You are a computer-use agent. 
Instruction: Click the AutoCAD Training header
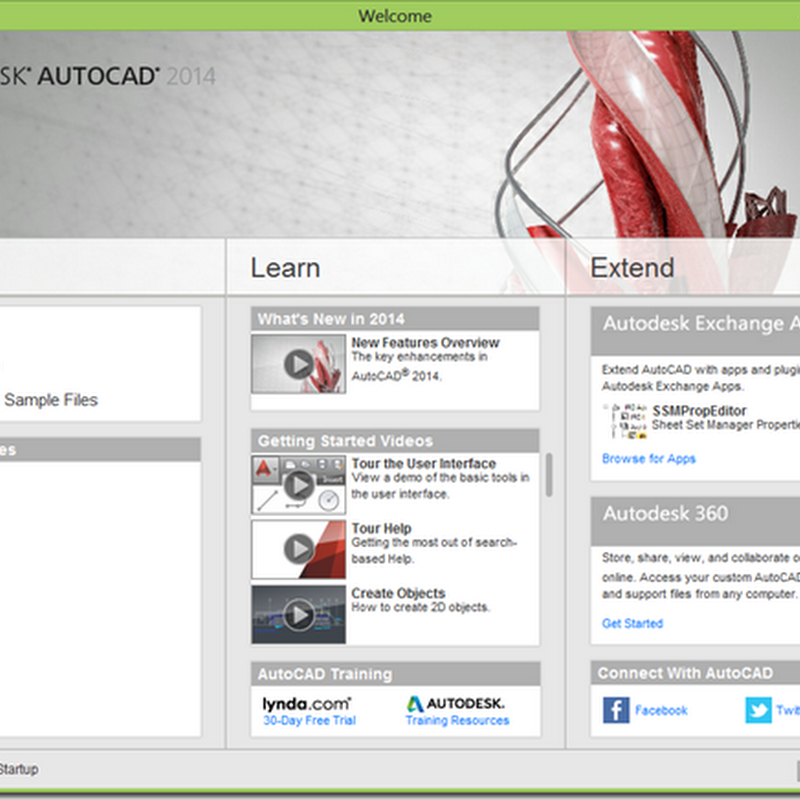395,674
